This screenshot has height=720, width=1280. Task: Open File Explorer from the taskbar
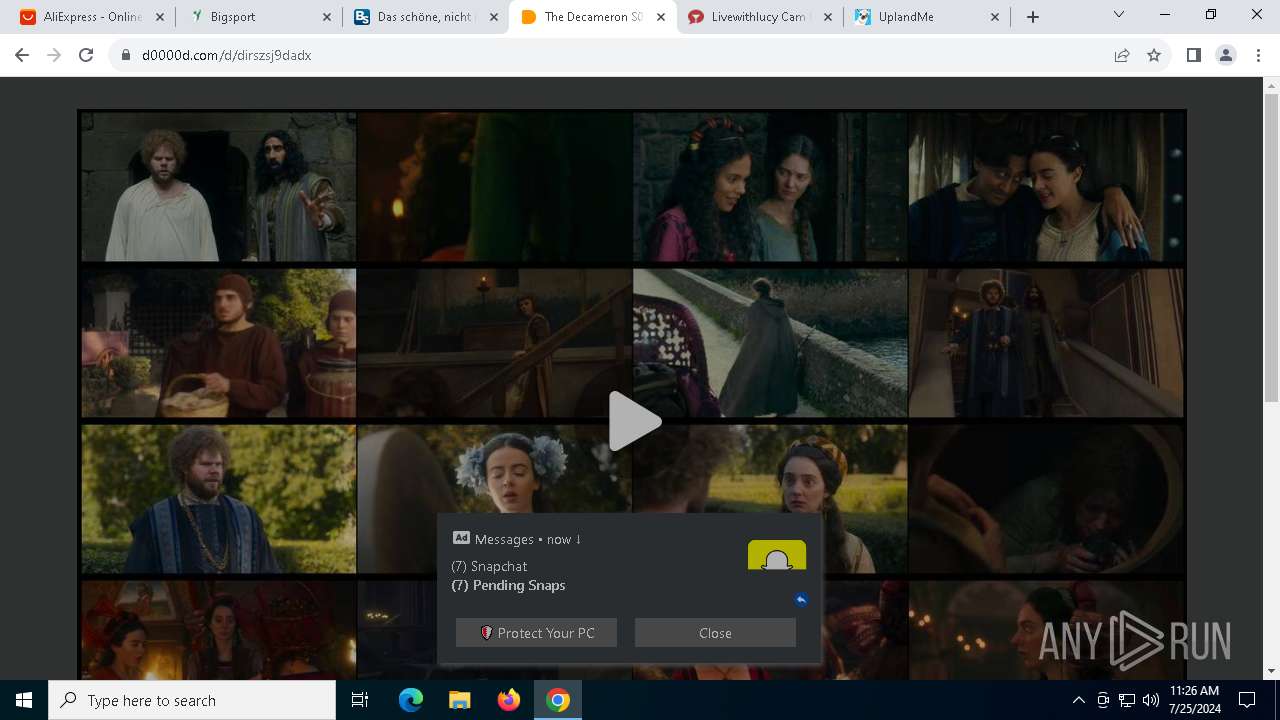point(459,700)
